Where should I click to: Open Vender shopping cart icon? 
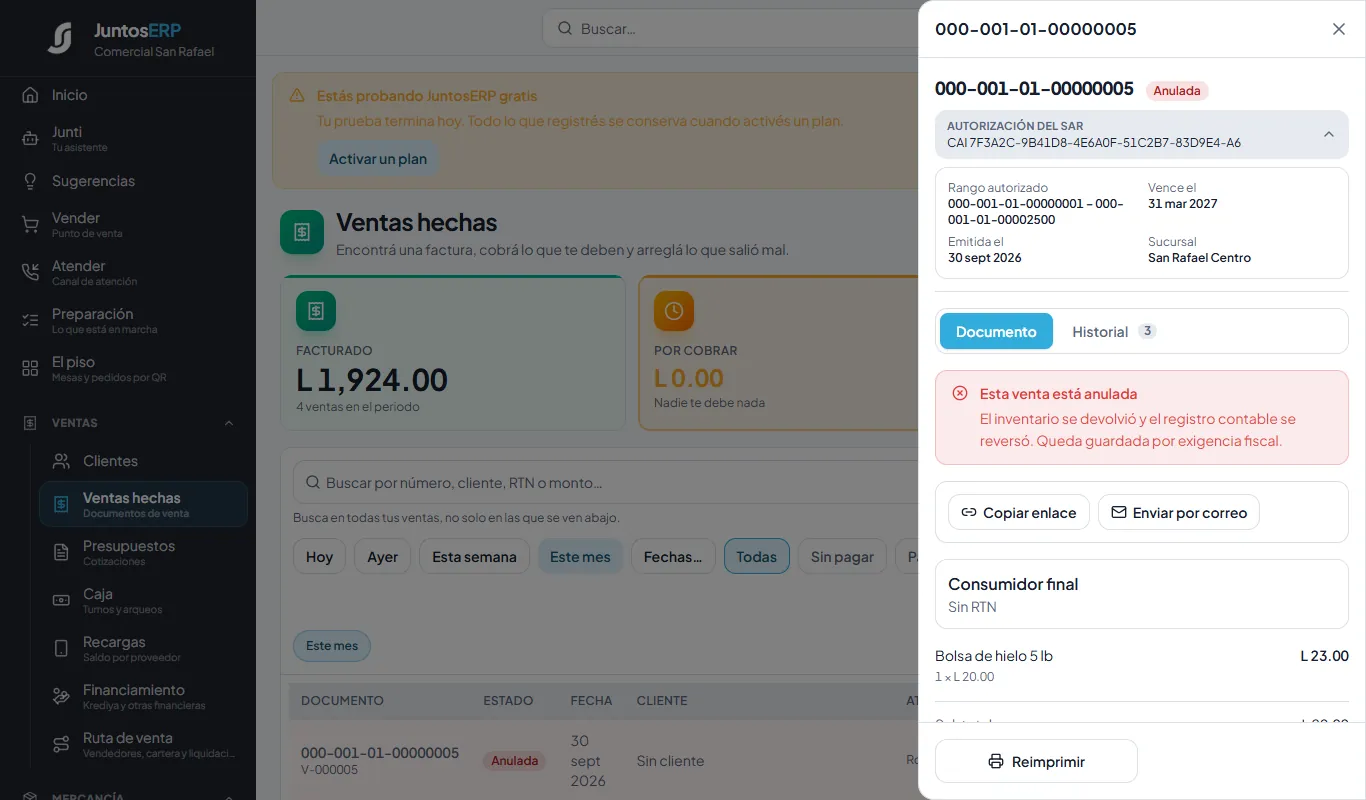(30, 225)
